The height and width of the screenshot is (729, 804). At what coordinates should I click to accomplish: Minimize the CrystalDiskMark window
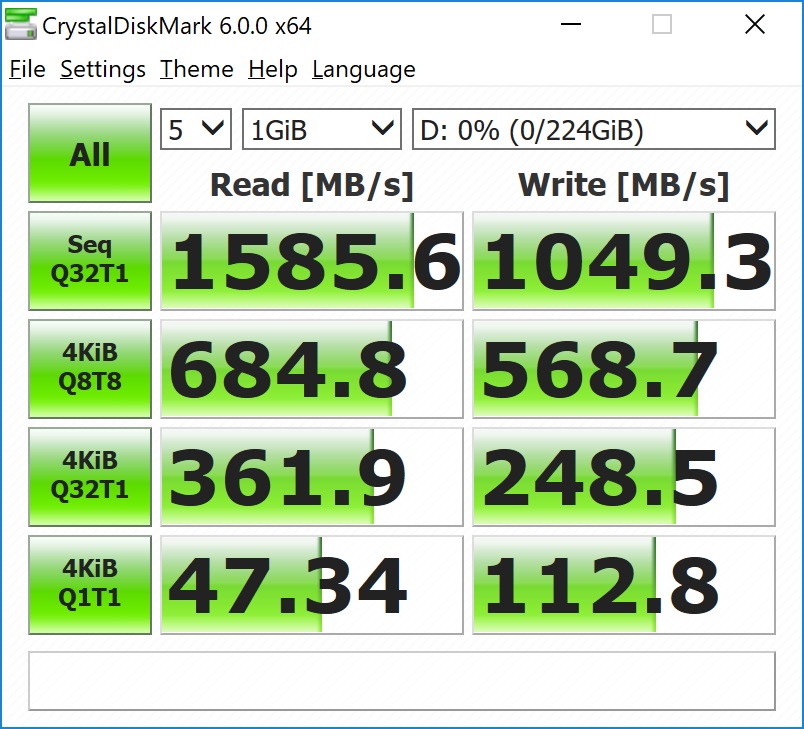click(x=571, y=24)
